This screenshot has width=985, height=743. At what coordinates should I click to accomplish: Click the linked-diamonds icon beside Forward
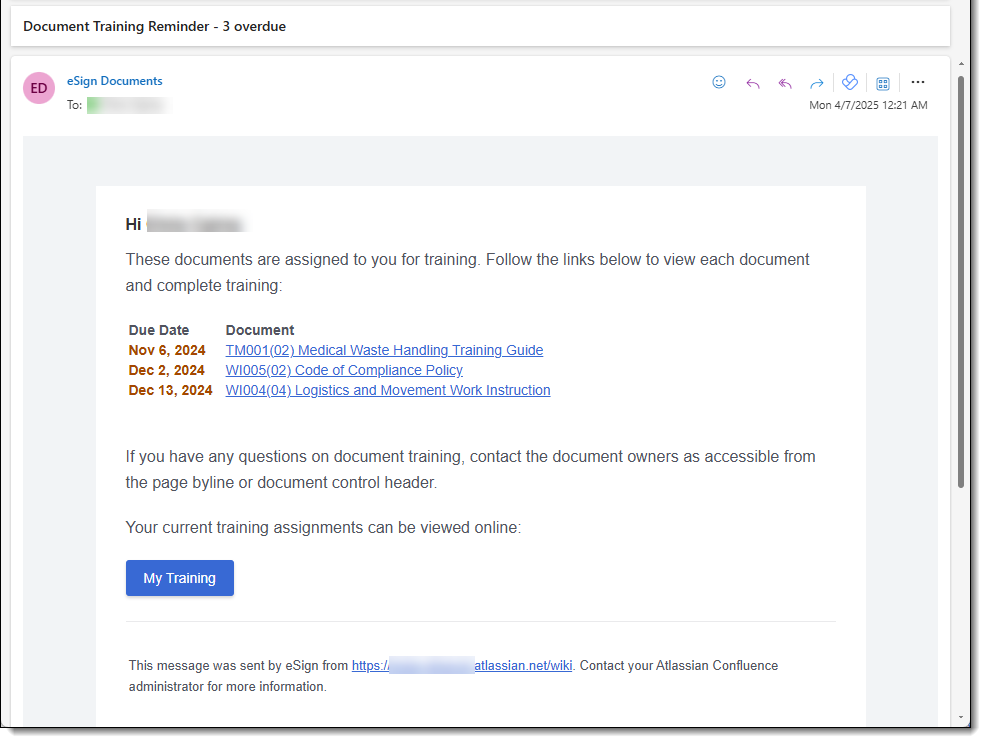(x=850, y=83)
